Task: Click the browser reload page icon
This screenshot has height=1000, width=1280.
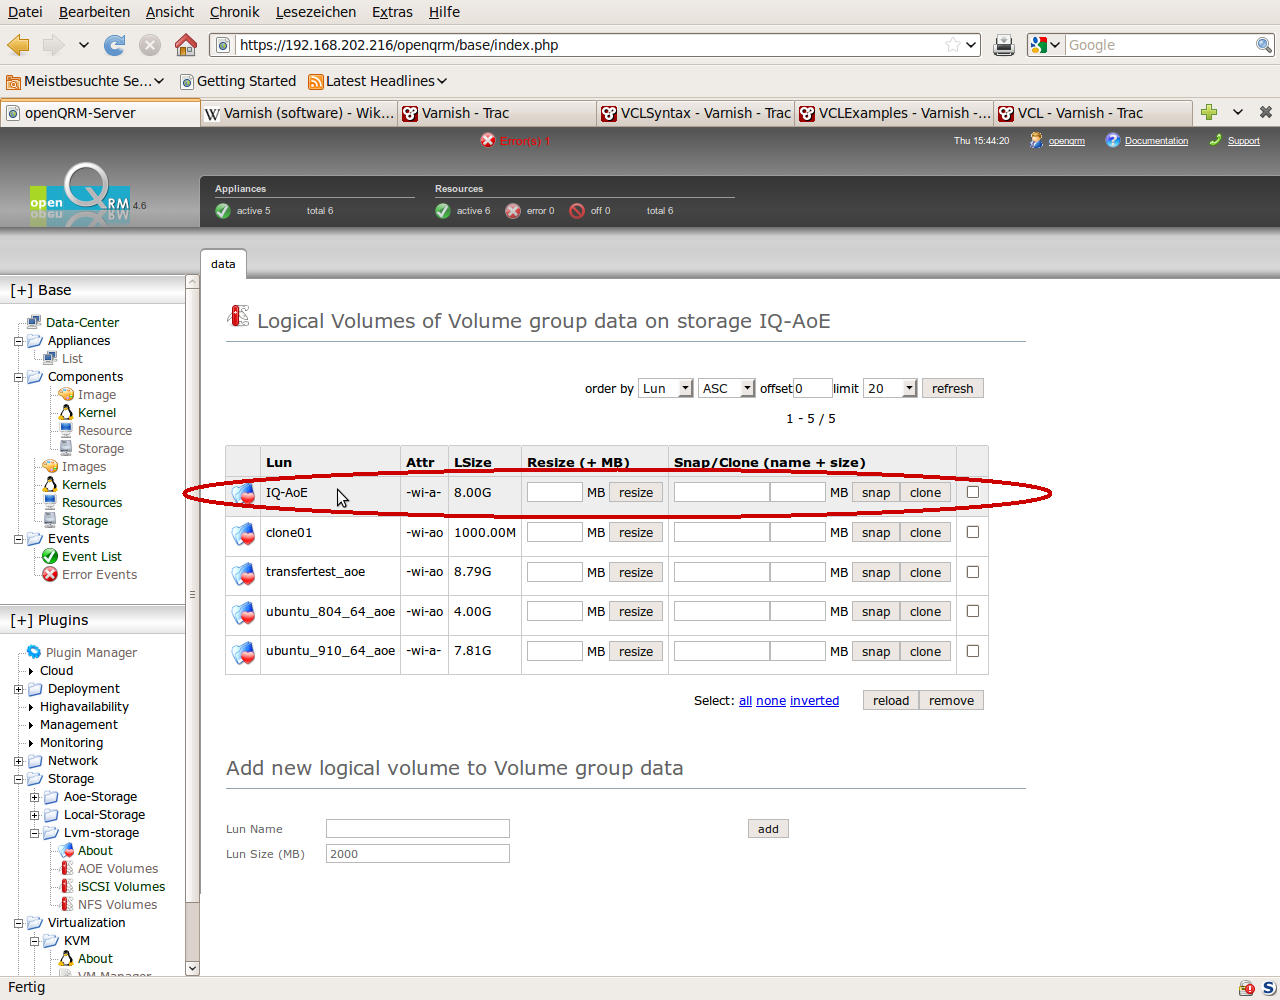Action: pos(115,45)
